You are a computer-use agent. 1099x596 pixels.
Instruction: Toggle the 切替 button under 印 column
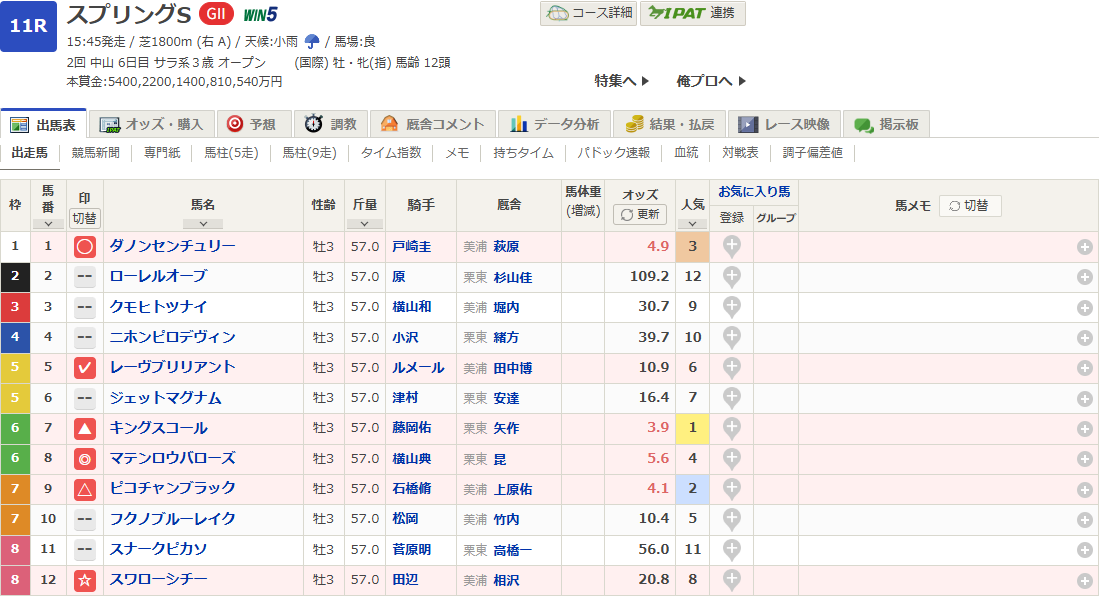(85, 218)
